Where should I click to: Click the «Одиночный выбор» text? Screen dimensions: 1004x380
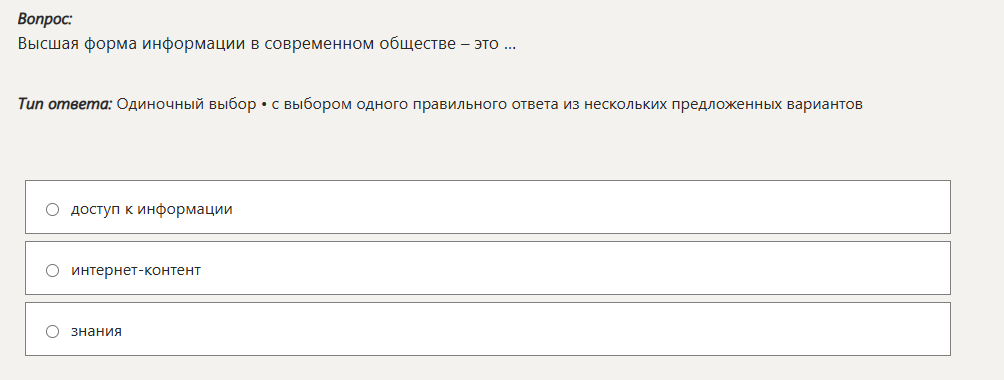pyautogui.click(x=186, y=104)
